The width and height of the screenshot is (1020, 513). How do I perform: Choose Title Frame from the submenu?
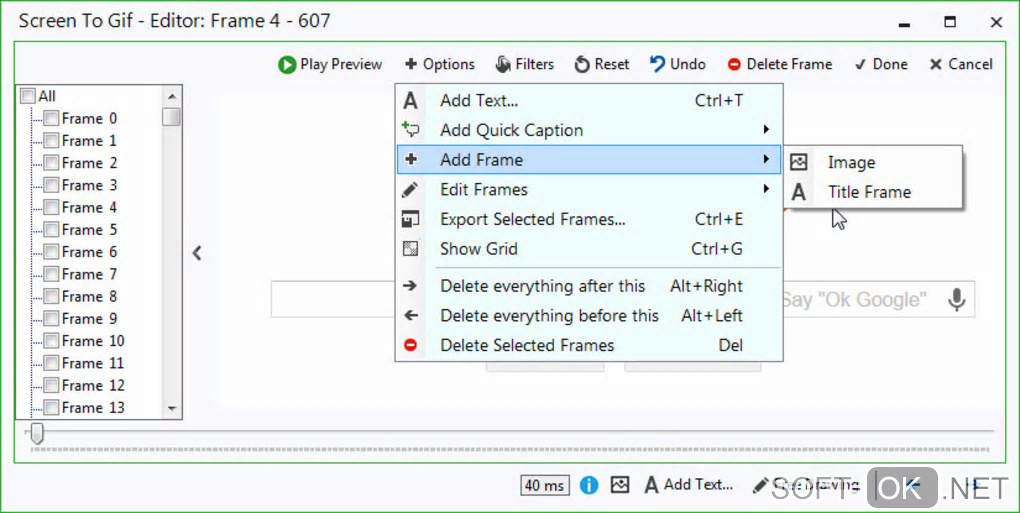[x=869, y=192]
